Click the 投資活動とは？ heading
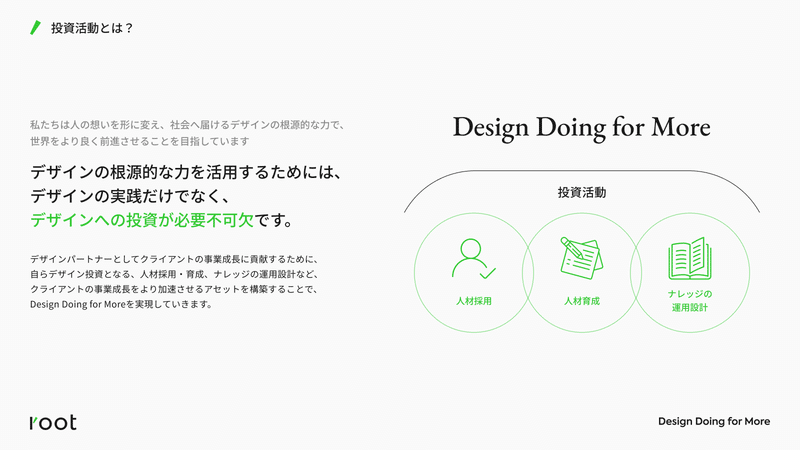Viewport: 800px width, 450px height. tap(92, 28)
